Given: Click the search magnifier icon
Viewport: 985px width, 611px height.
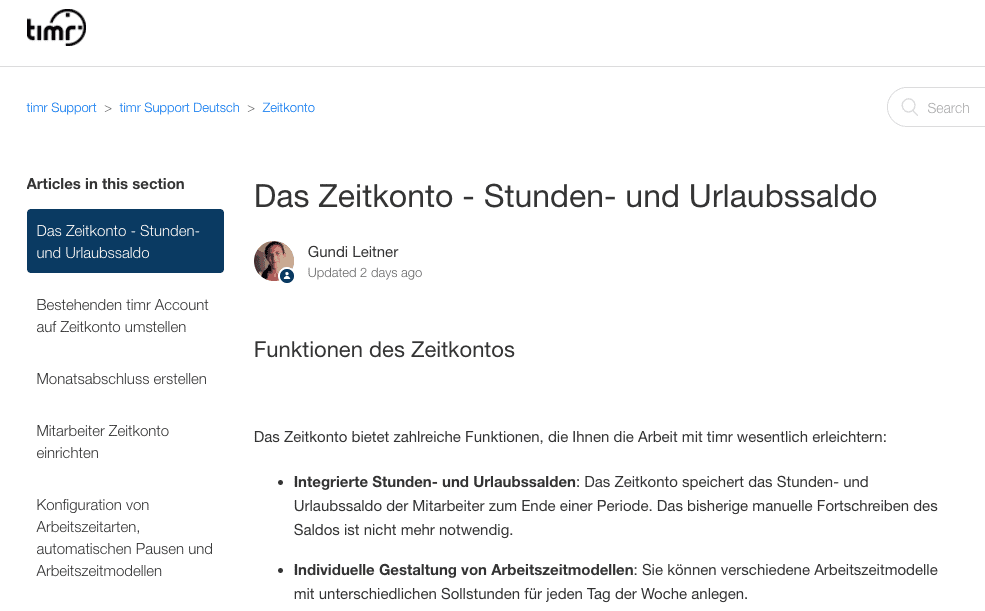Looking at the screenshot, I should pyautogui.click(x=909, y=107).
